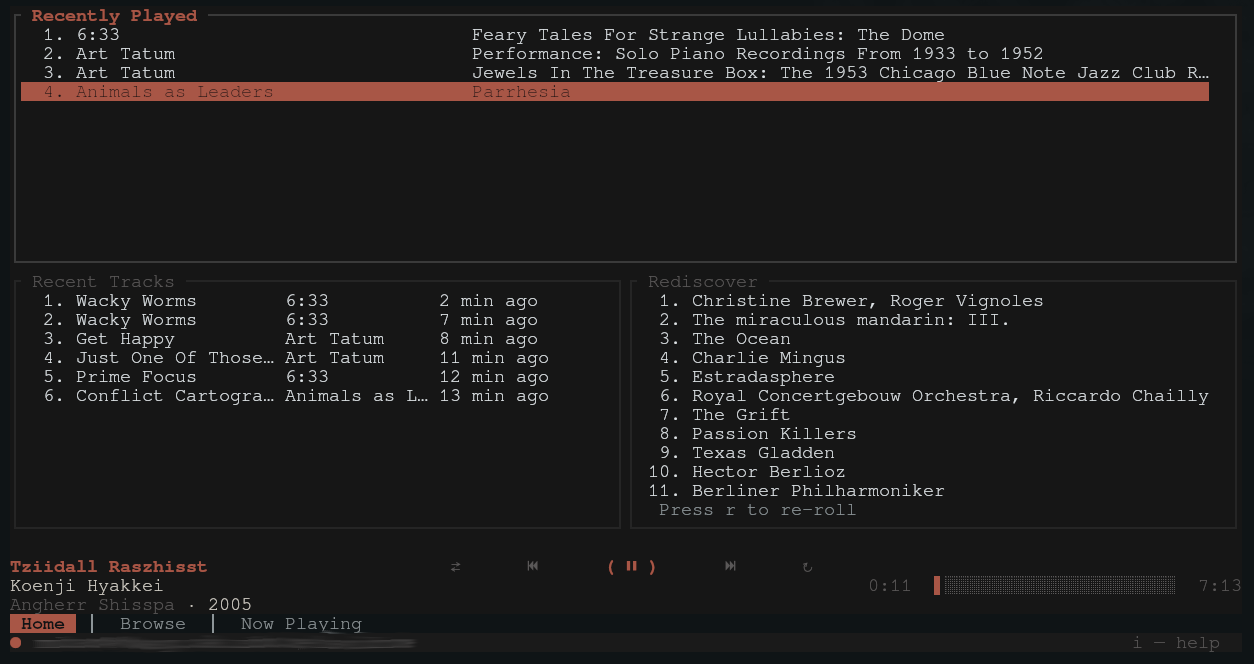Open the Now Playing tab
This screenshot has height=664, width=1254.
301,624
